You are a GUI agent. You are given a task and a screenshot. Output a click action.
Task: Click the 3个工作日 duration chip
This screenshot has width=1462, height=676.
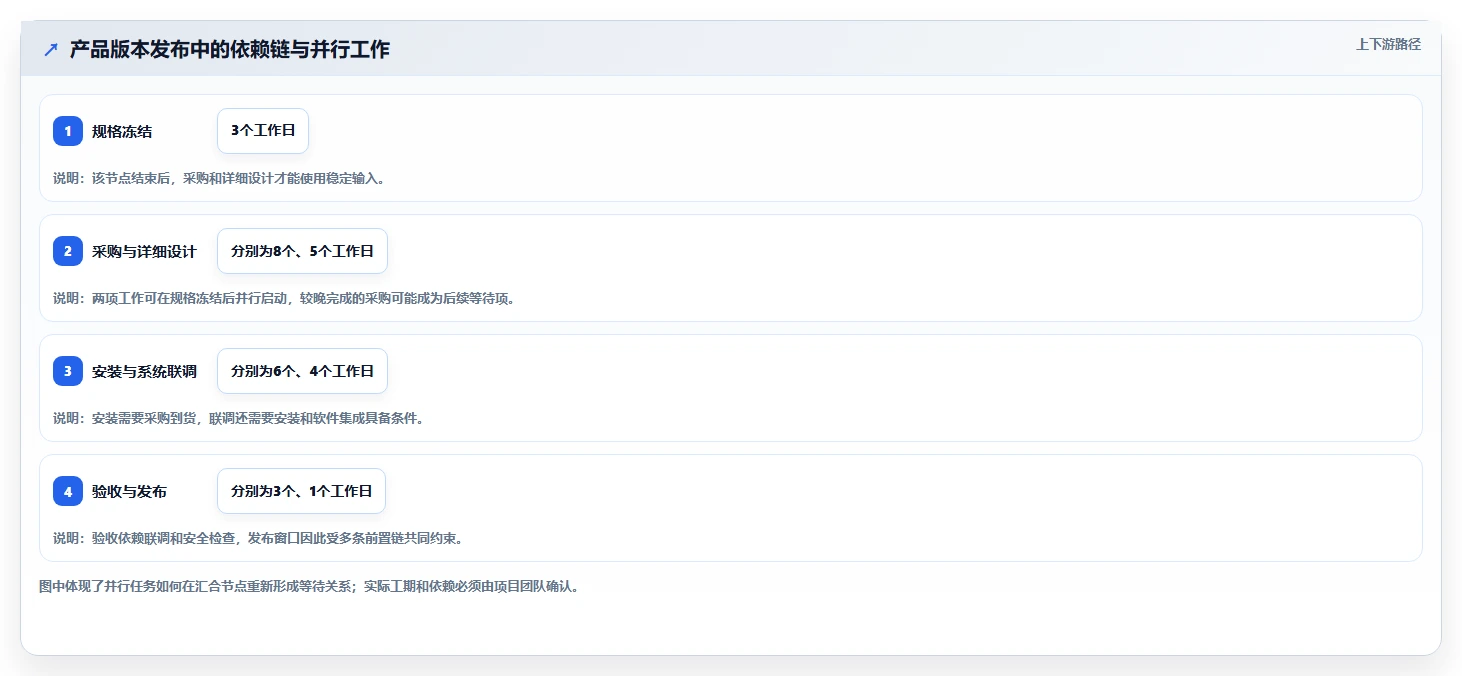(x=263, y=131)
